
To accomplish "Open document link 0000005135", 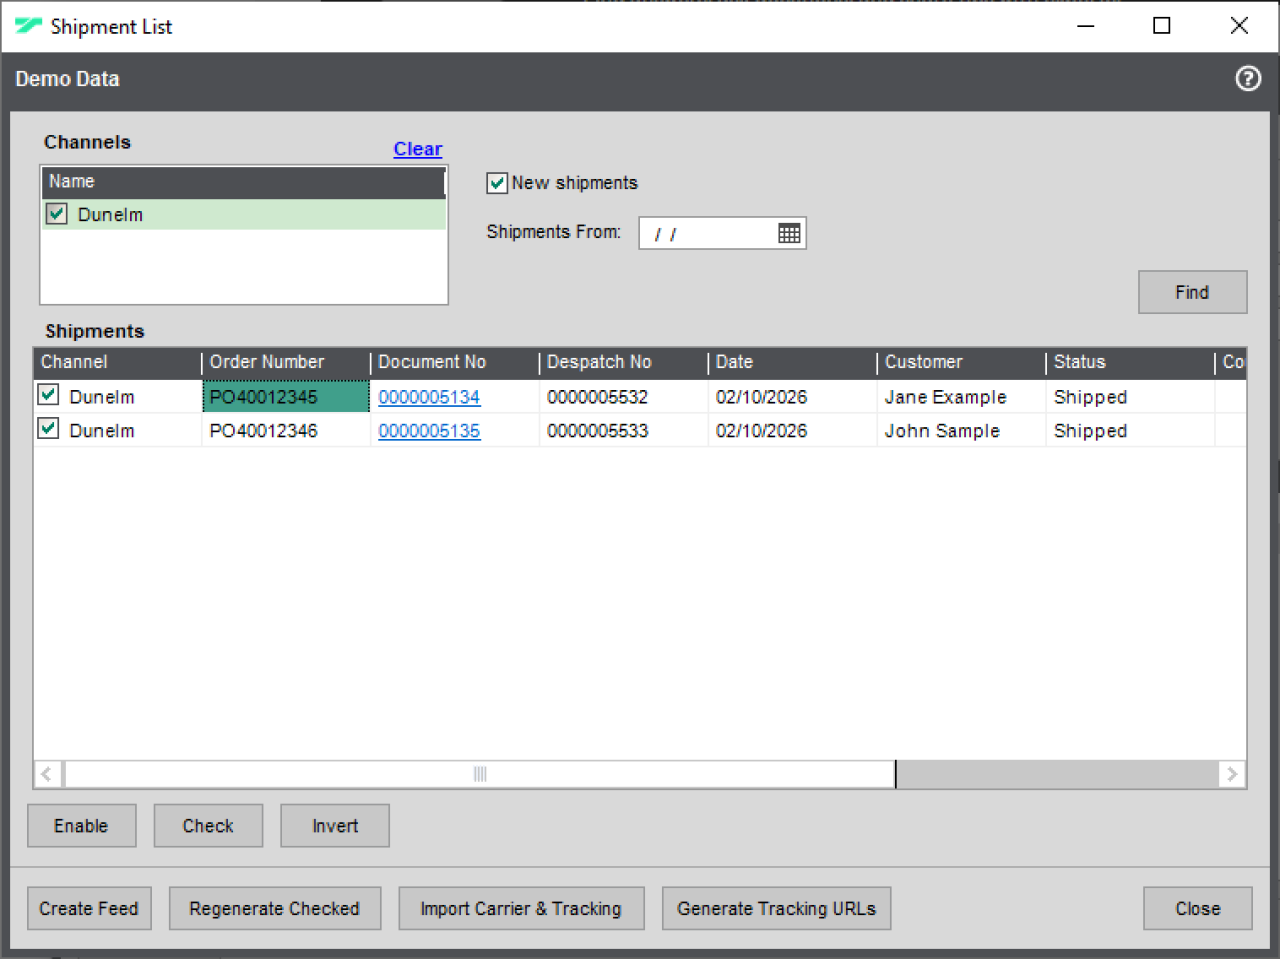I will (x=429, y=431).
